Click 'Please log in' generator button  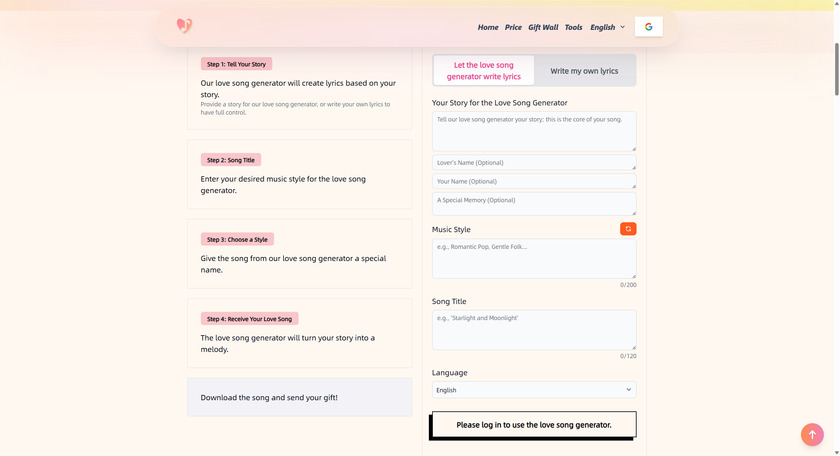(534, 424)
